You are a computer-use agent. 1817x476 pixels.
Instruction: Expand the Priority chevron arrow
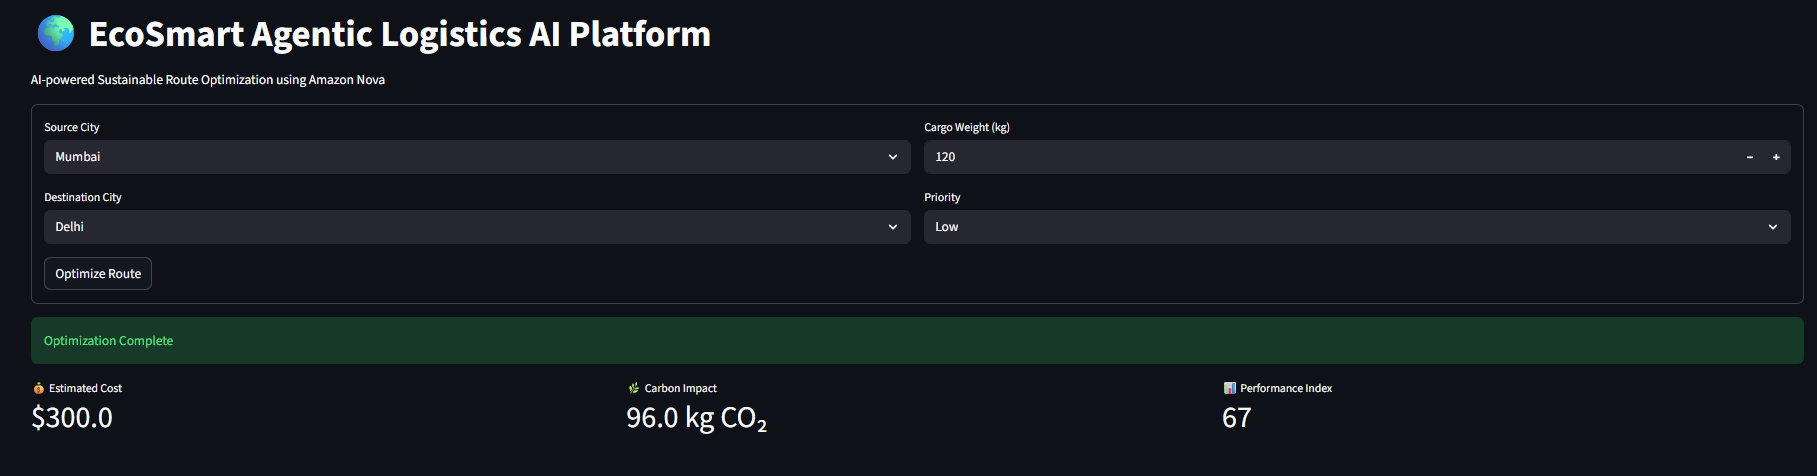click(1773, 227)
